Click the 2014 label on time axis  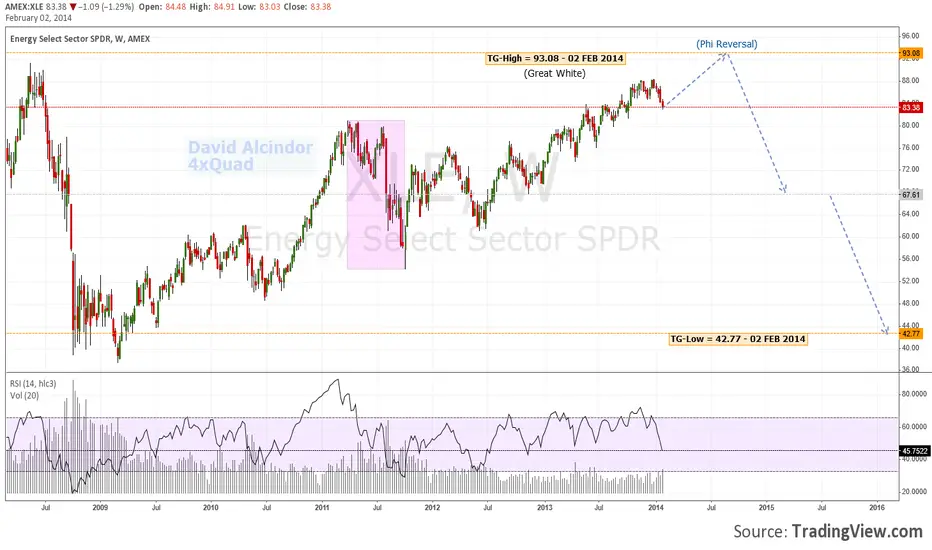656,507
